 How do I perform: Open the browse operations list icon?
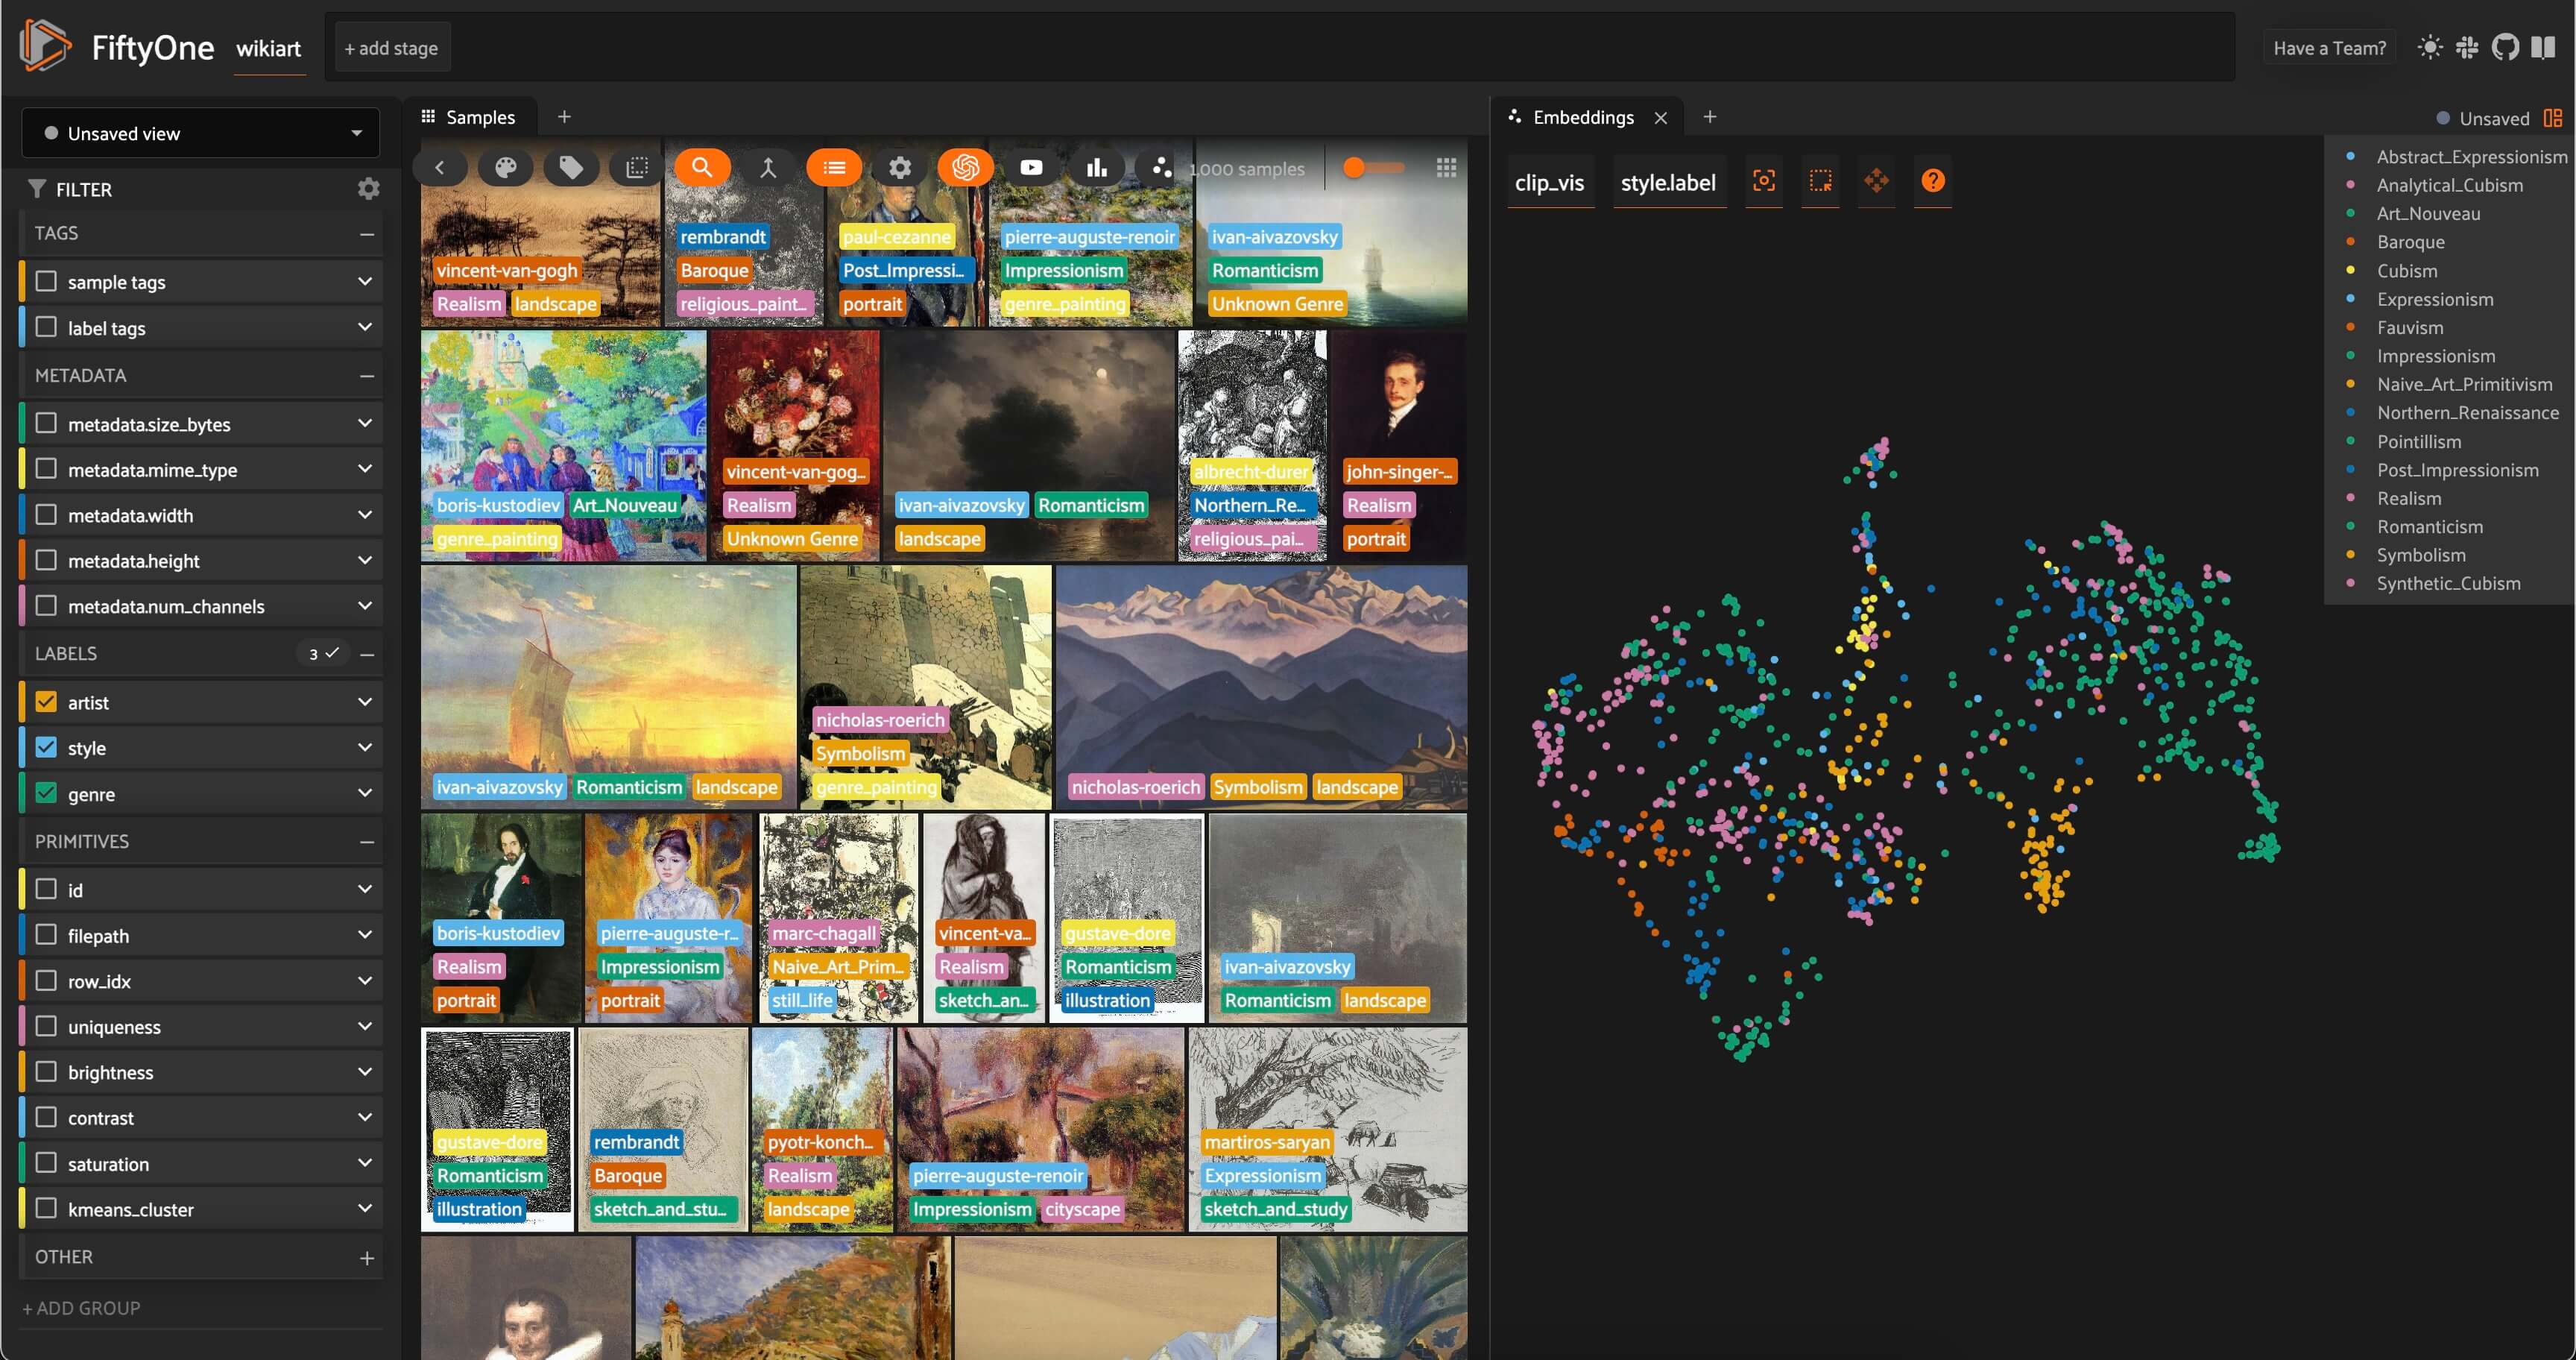[x=834, y=168]
